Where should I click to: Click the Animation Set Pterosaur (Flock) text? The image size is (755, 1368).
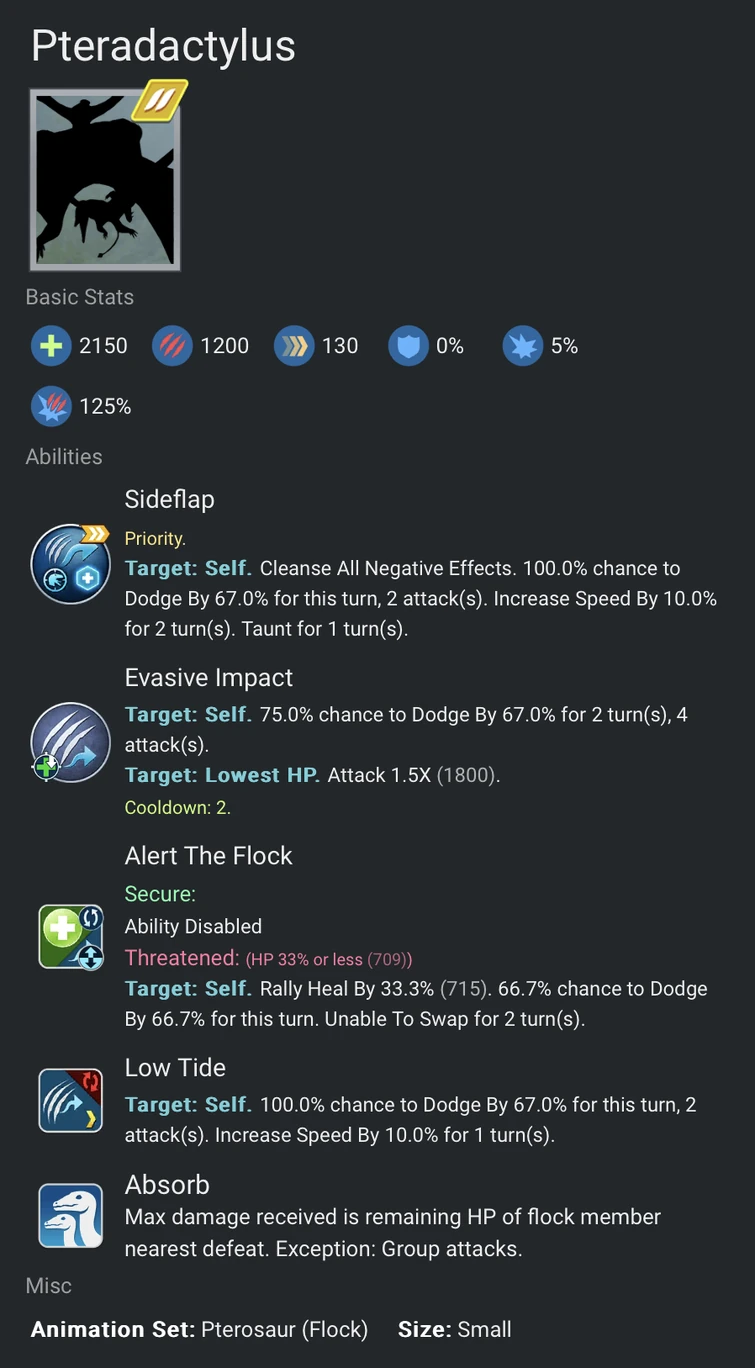[199, 1329]
